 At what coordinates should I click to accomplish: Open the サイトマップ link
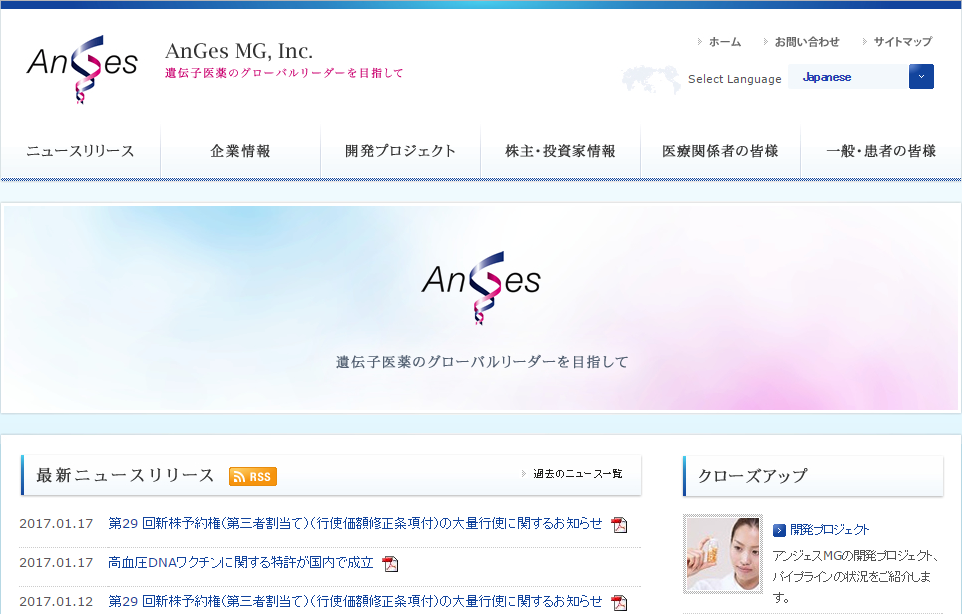(902, 42)
